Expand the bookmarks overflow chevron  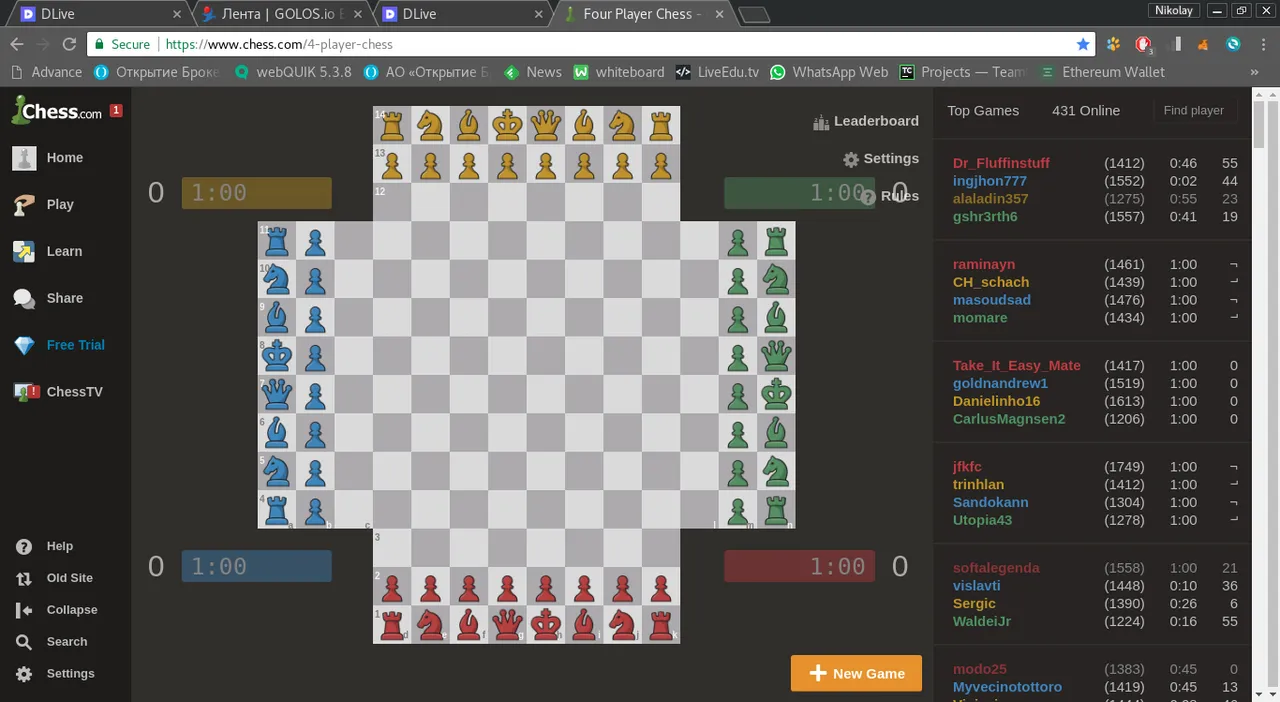(x=1254, y=72)
